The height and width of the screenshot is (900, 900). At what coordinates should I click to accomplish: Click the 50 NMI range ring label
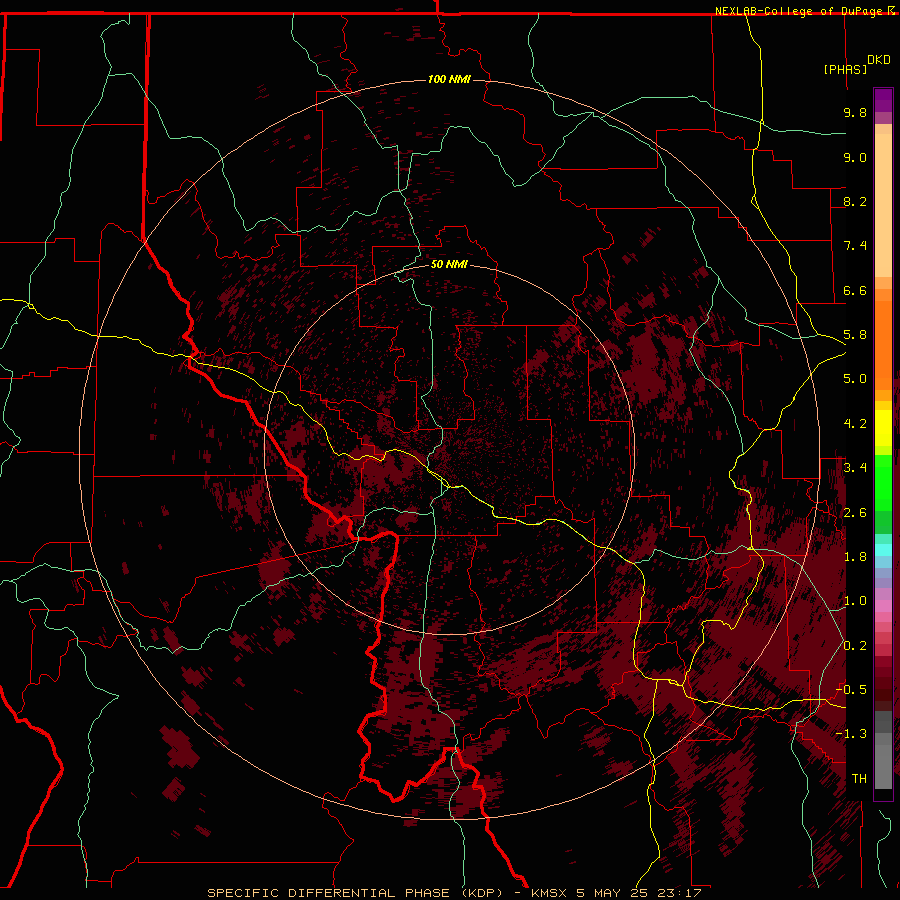point(449,264)
